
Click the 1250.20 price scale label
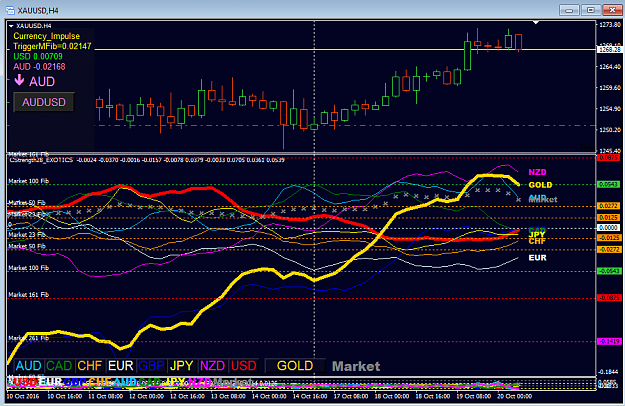[x=610, y=130]
